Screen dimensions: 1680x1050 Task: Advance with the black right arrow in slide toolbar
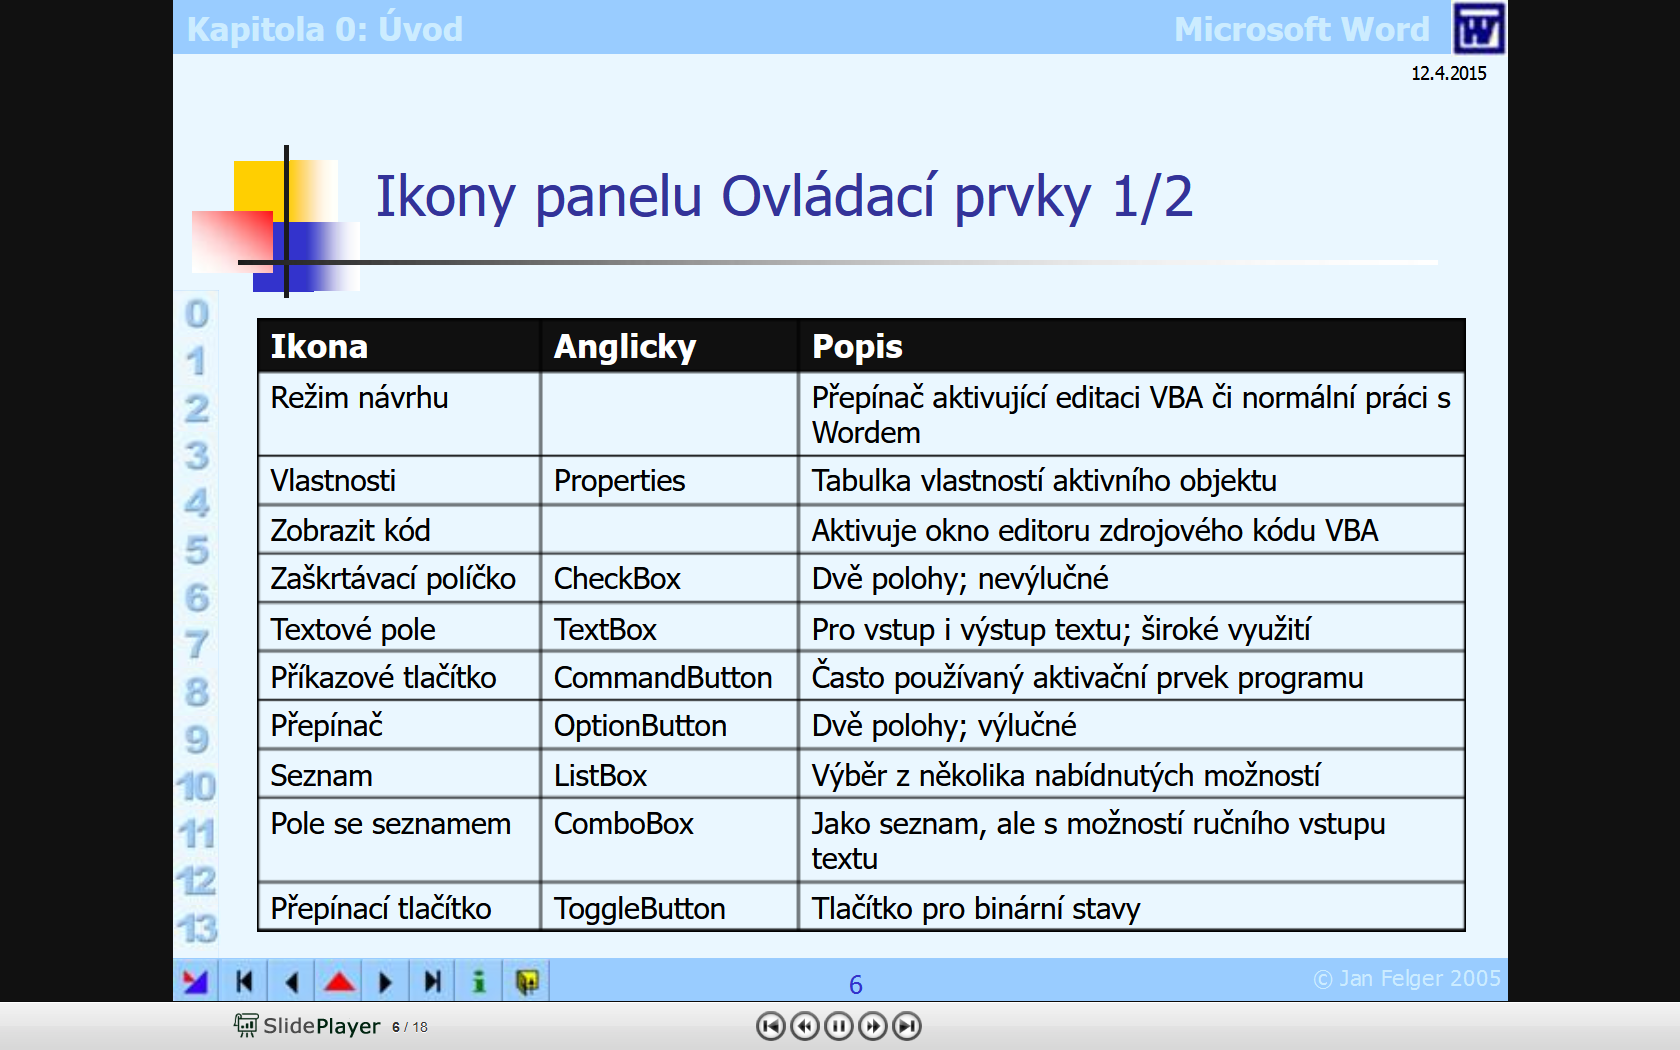pos(386,981)
